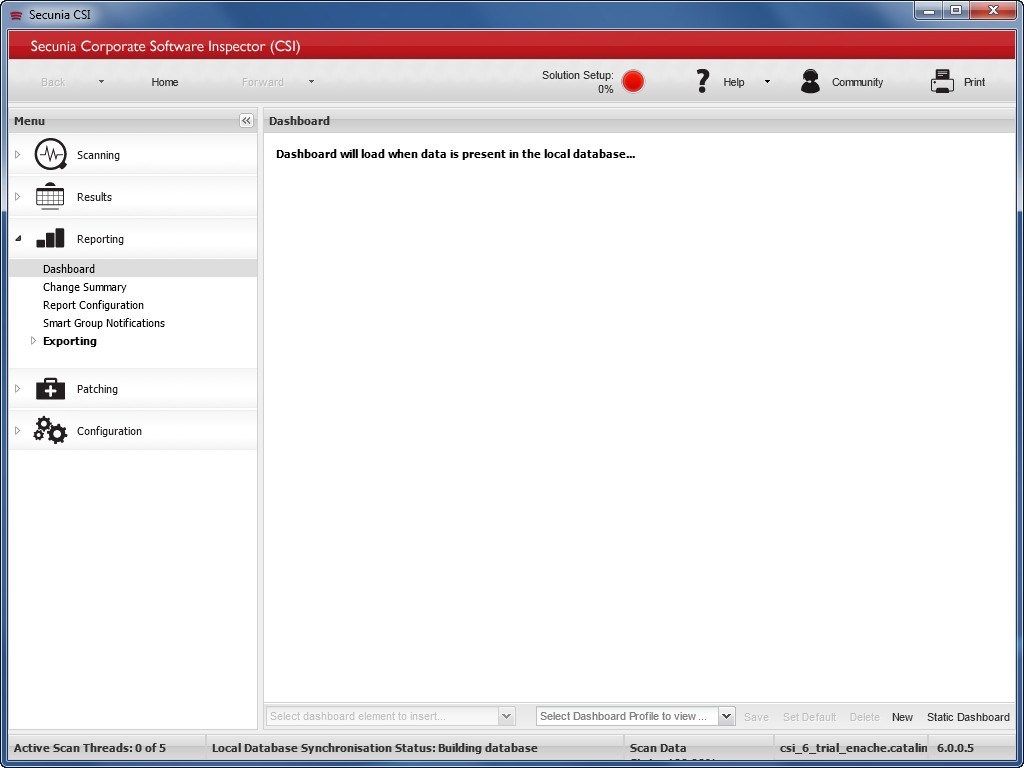The image size is (1024, 768).
Task: Click the Set Default button
Action: [809, 716]
